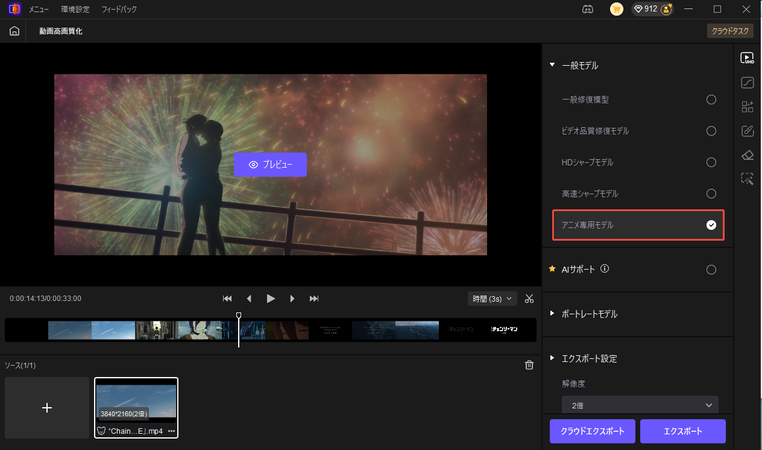
Task: Click the クラウドエクスポート button
Action: (x=592, y=431)
